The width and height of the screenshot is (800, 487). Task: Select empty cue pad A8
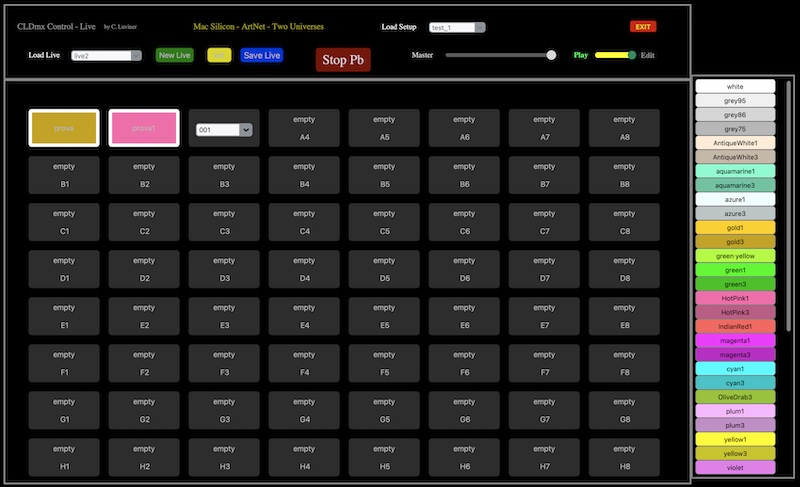tap(624, 128)
